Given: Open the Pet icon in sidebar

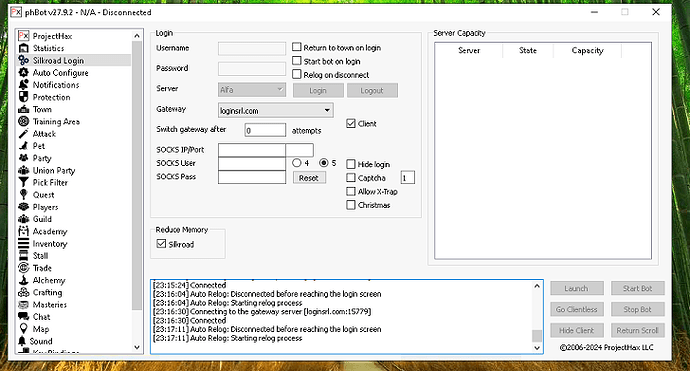Looking at the screenshot, I should [23, 146].
